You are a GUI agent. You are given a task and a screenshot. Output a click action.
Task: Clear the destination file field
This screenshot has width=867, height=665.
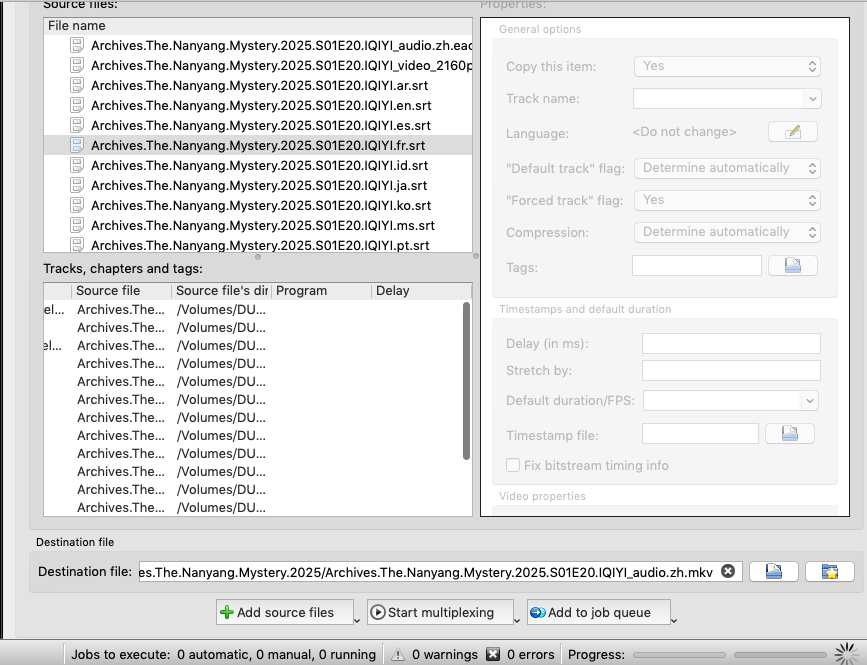pyautogui.click(x=728, y=571)
